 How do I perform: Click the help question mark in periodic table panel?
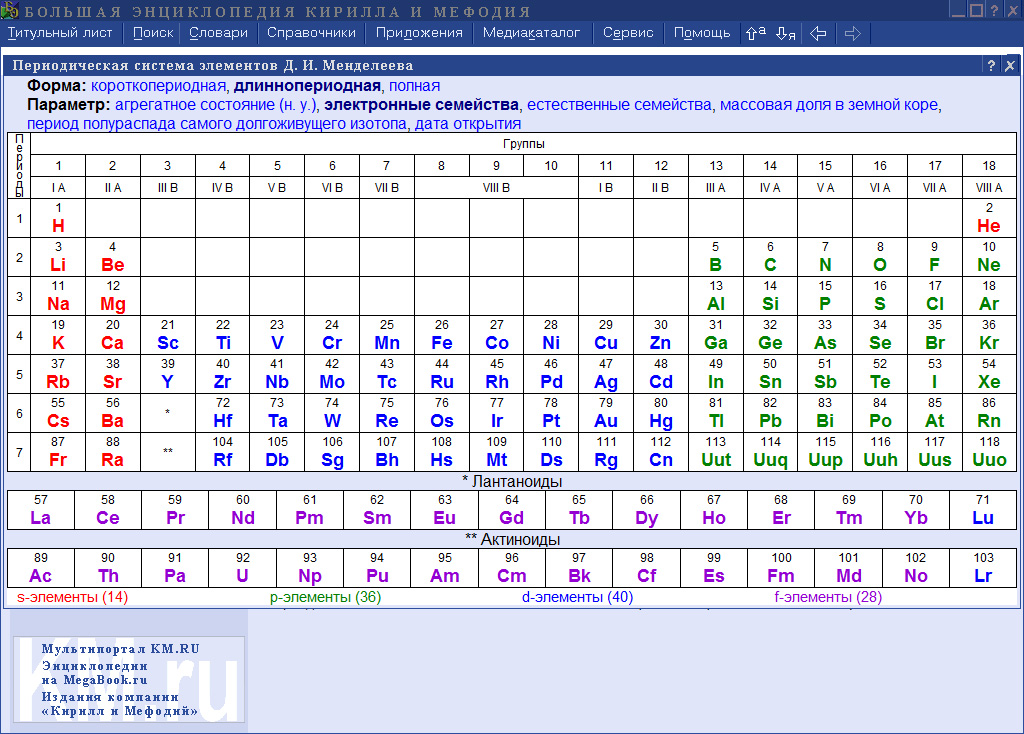990,66
